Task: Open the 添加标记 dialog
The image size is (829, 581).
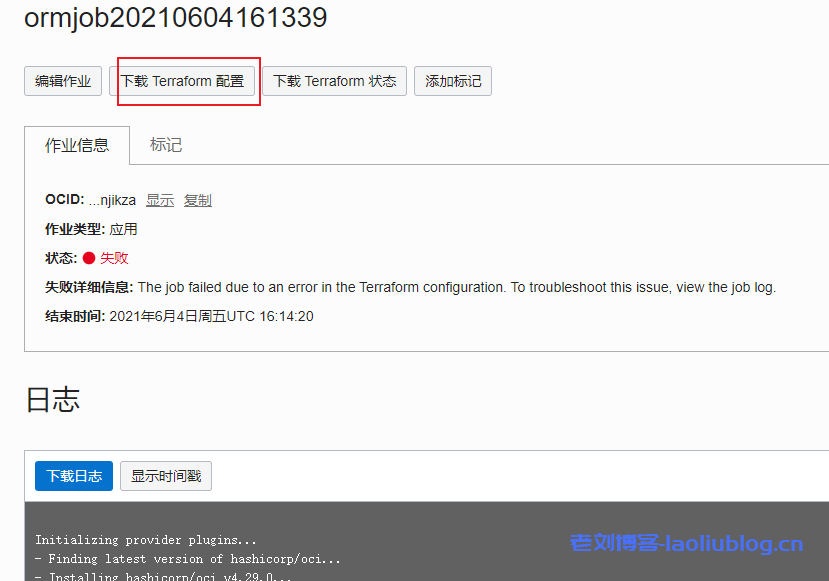Action: [x=453, y=81]
